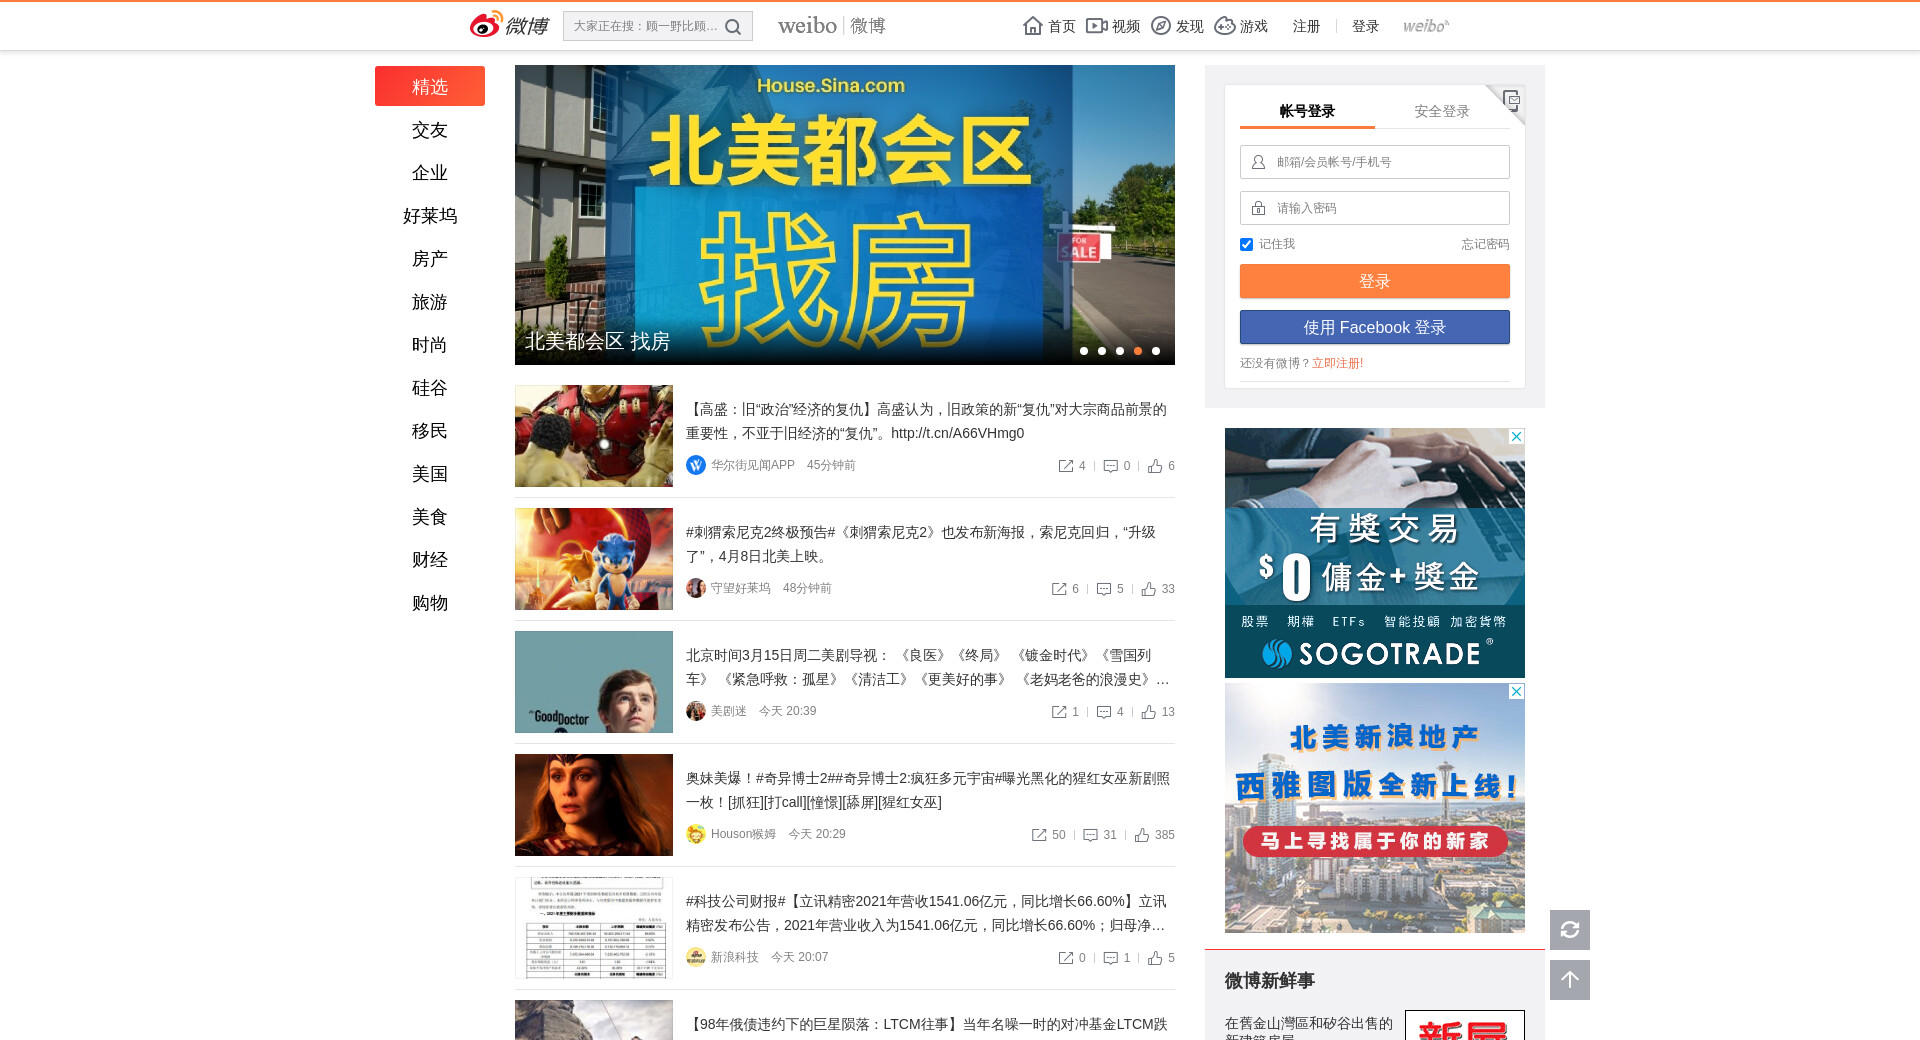Select 好莱坞 category in sidebar
Viewport: 1920px width, 1040px height.
pos(429,216)
